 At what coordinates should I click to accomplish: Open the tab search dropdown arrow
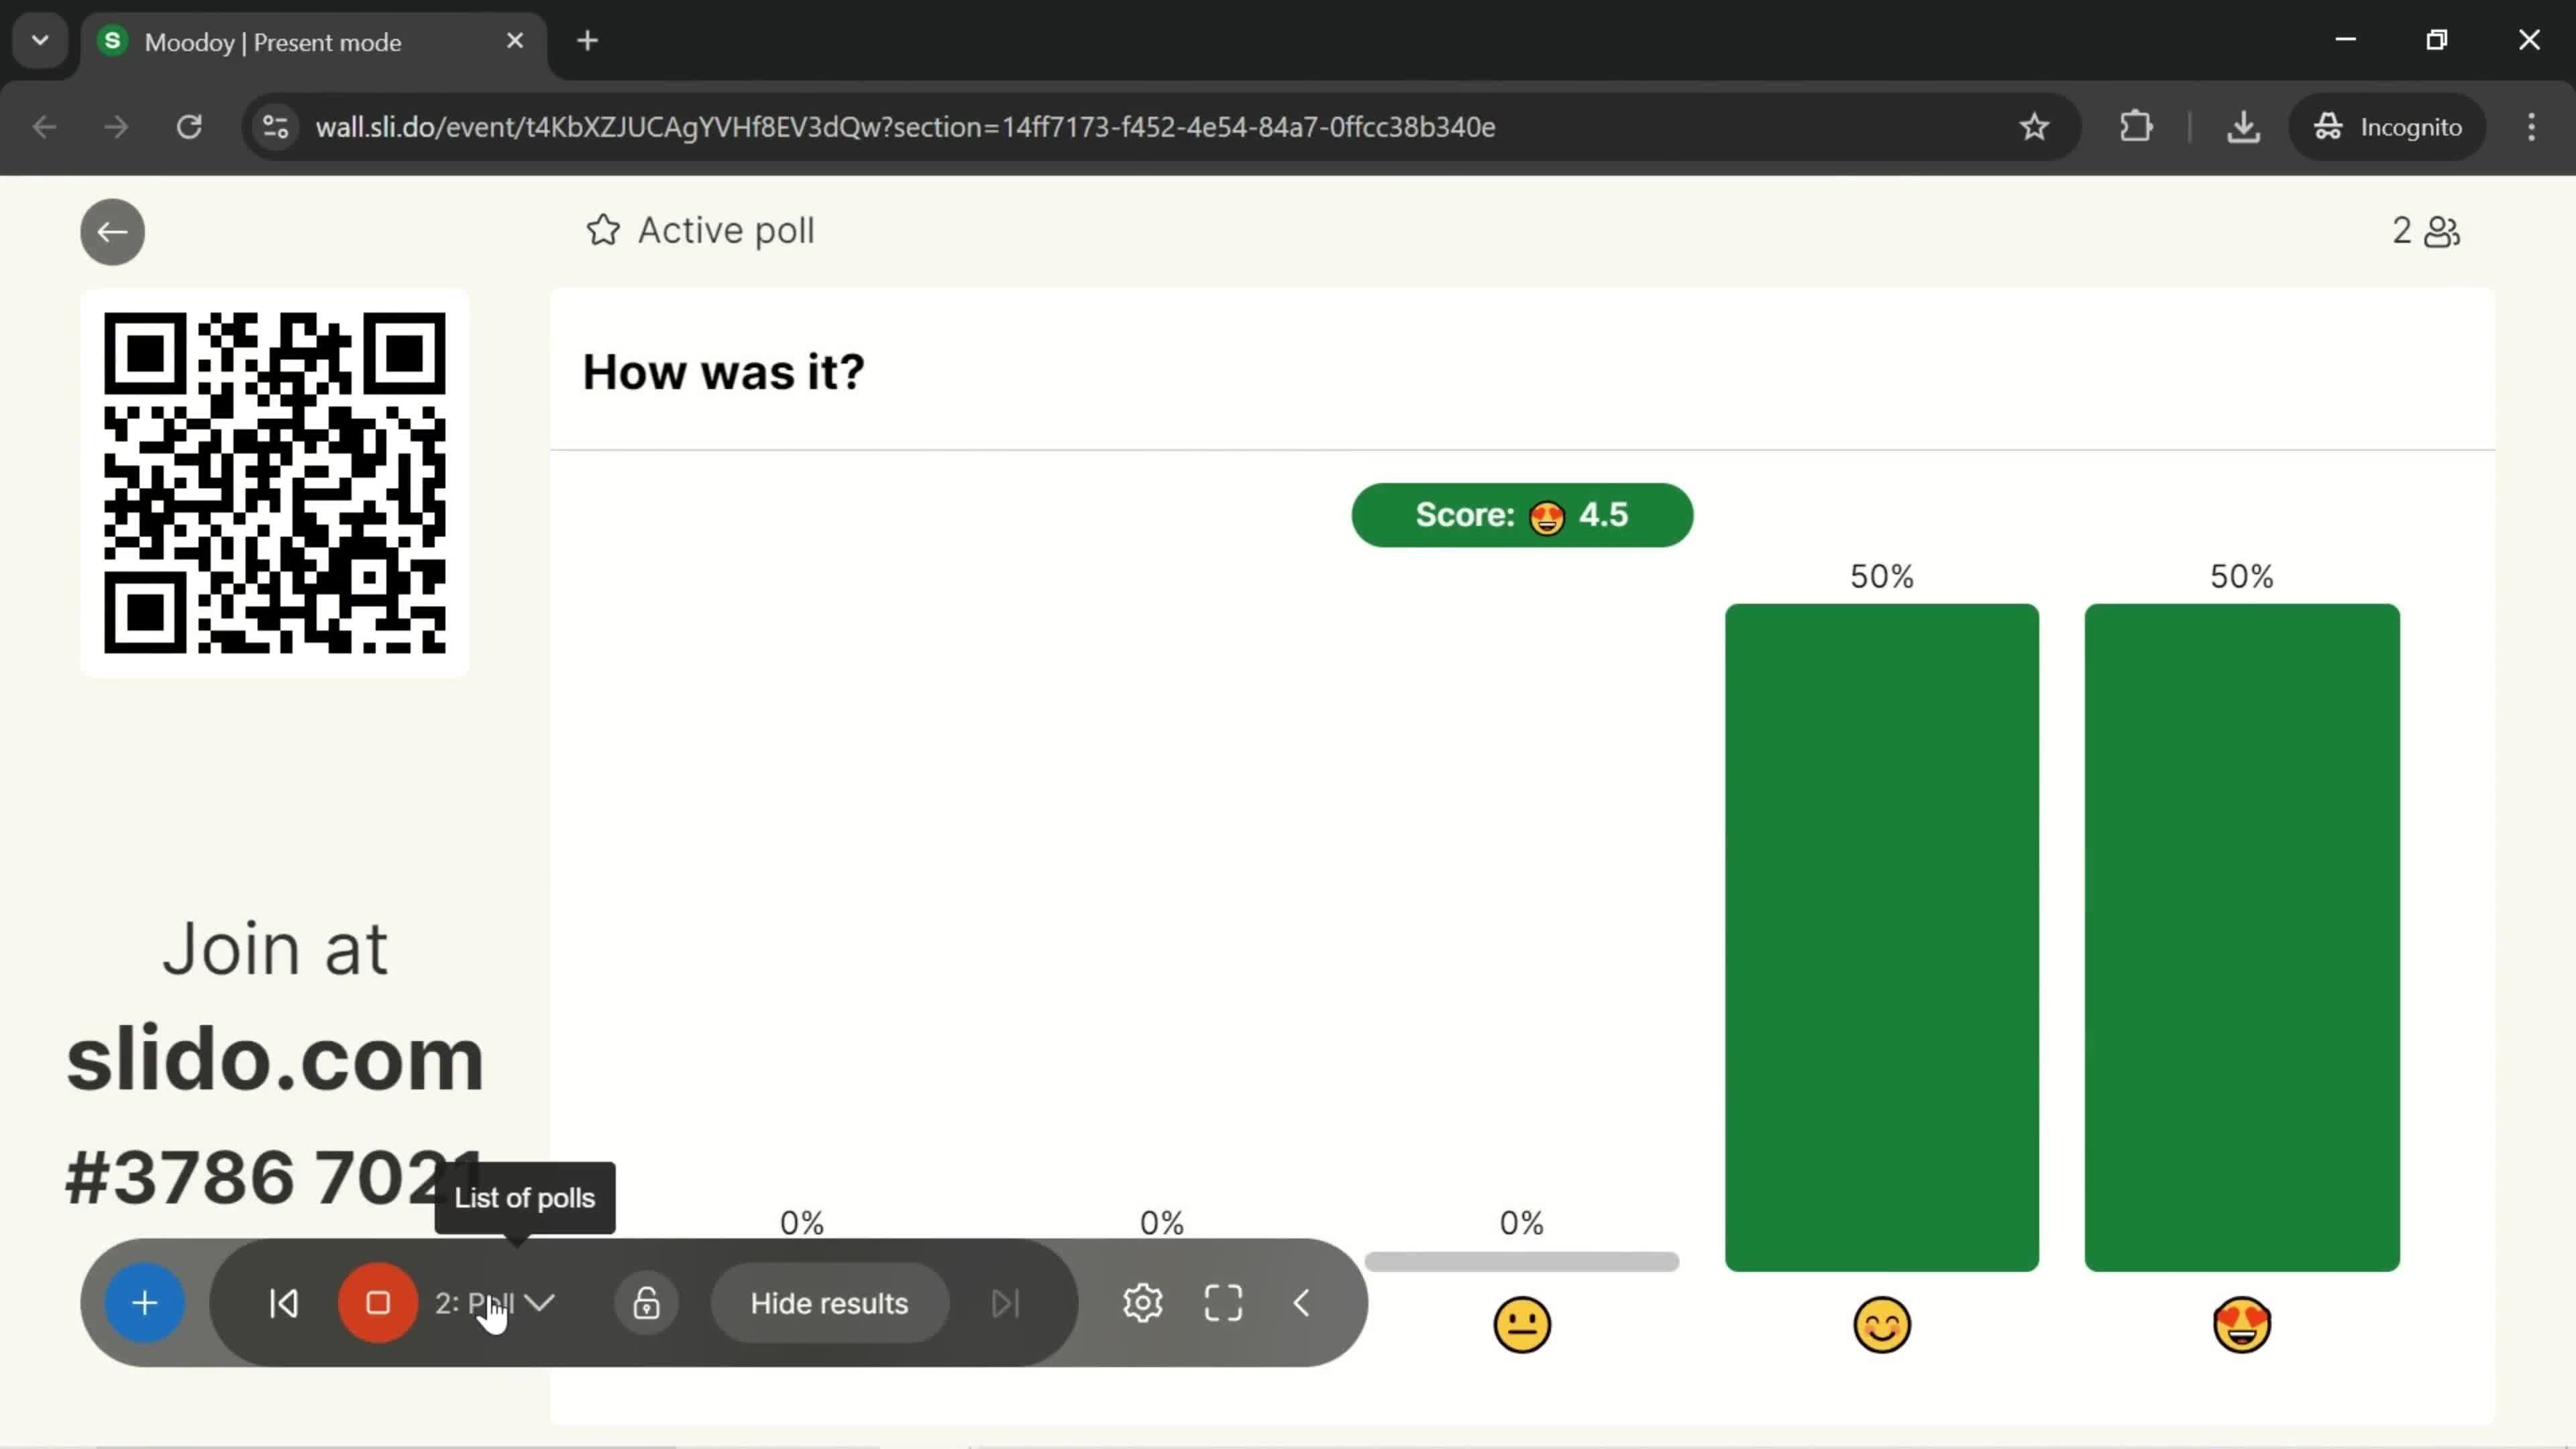click(40, 41)
